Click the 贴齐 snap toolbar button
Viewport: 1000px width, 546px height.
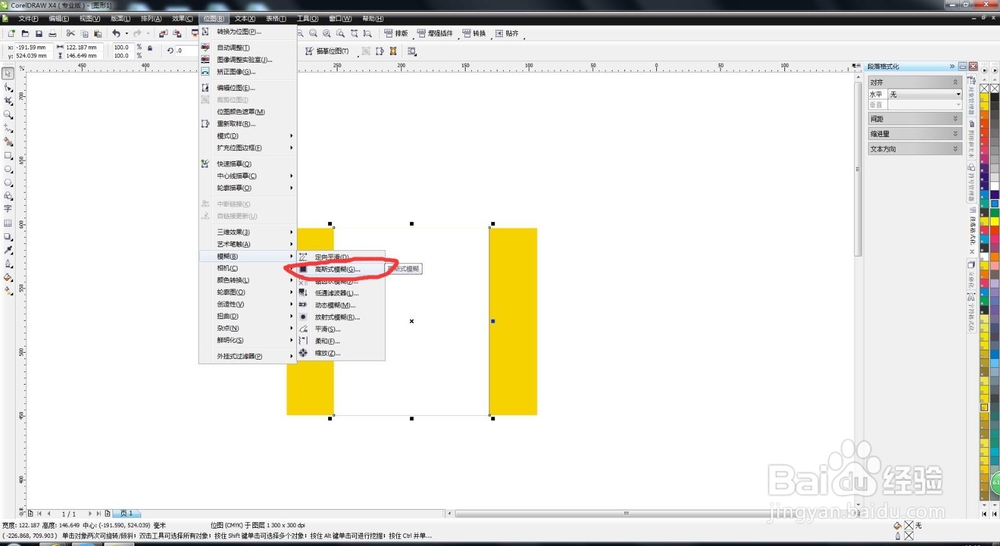click(x=508, y=33)
